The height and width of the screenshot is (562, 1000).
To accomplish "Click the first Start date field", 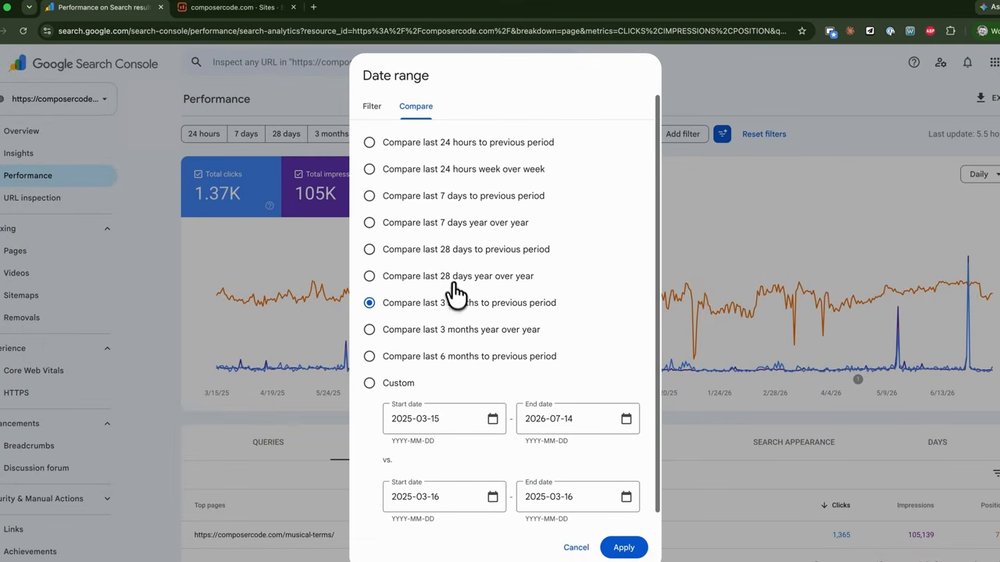I will 444,418.
